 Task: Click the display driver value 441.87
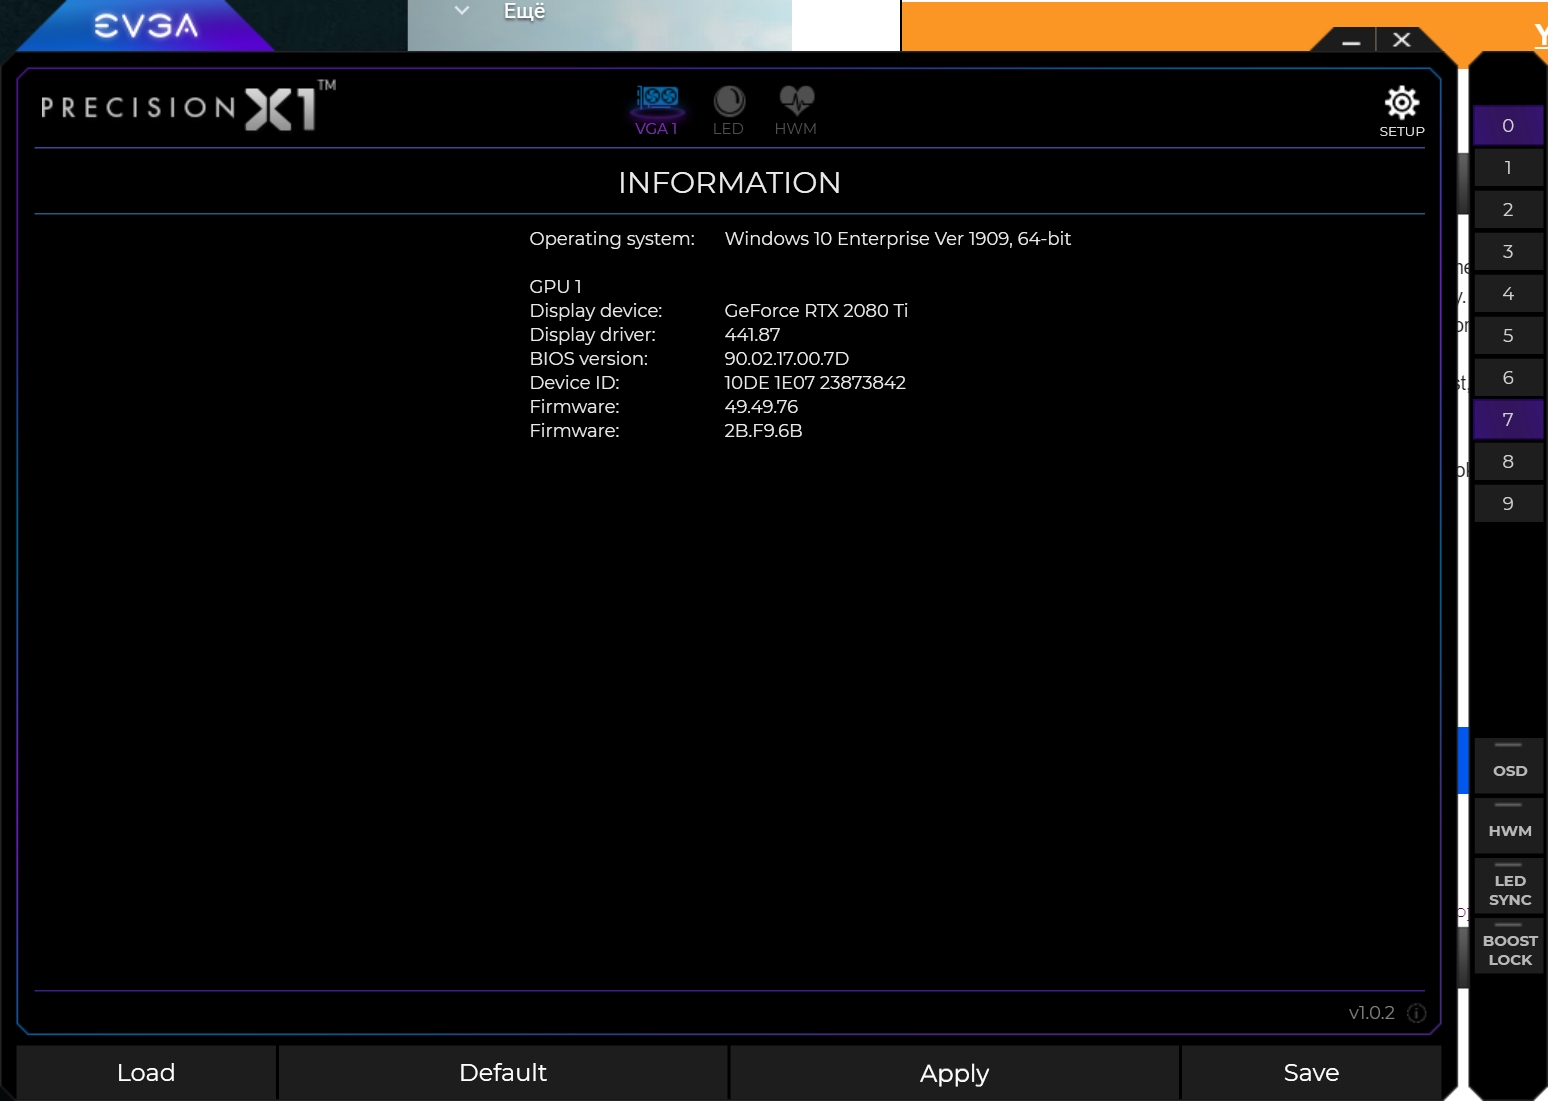point(752,335)
